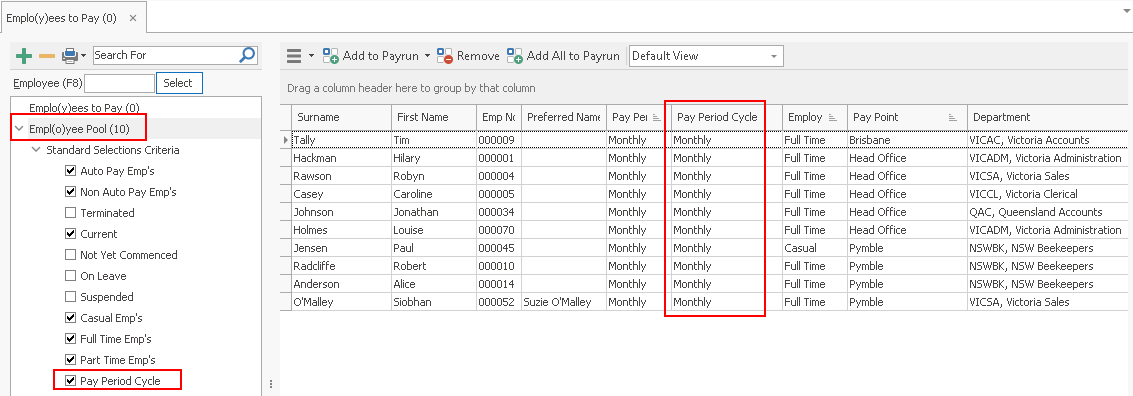This screenshot has height=396, width=1133.
Task: Select Emplo(y)ees to Pay (0) tree node
Action: [x=84, y=108]
